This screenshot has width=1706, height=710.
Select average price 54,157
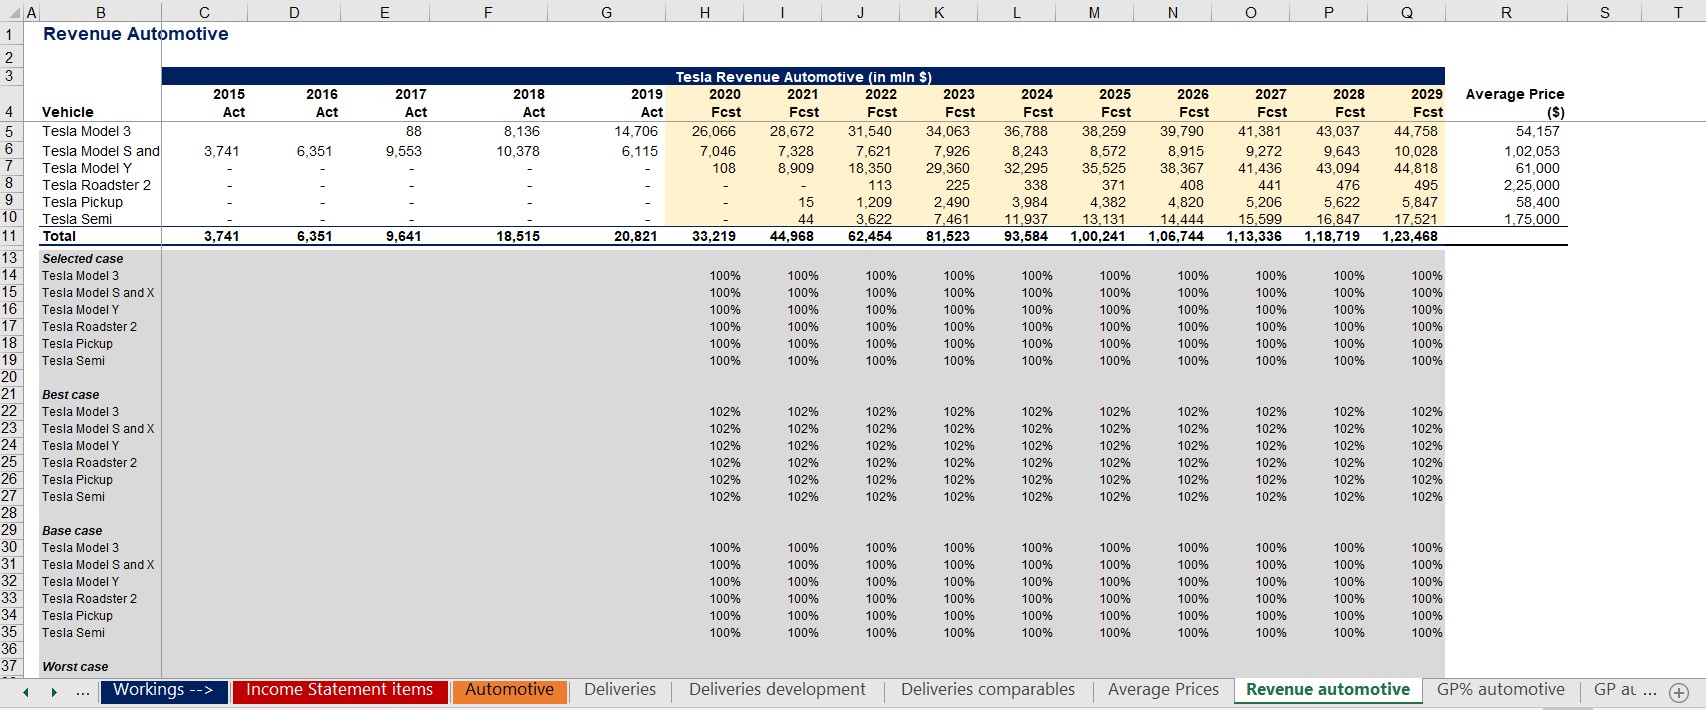(1537, 131)
